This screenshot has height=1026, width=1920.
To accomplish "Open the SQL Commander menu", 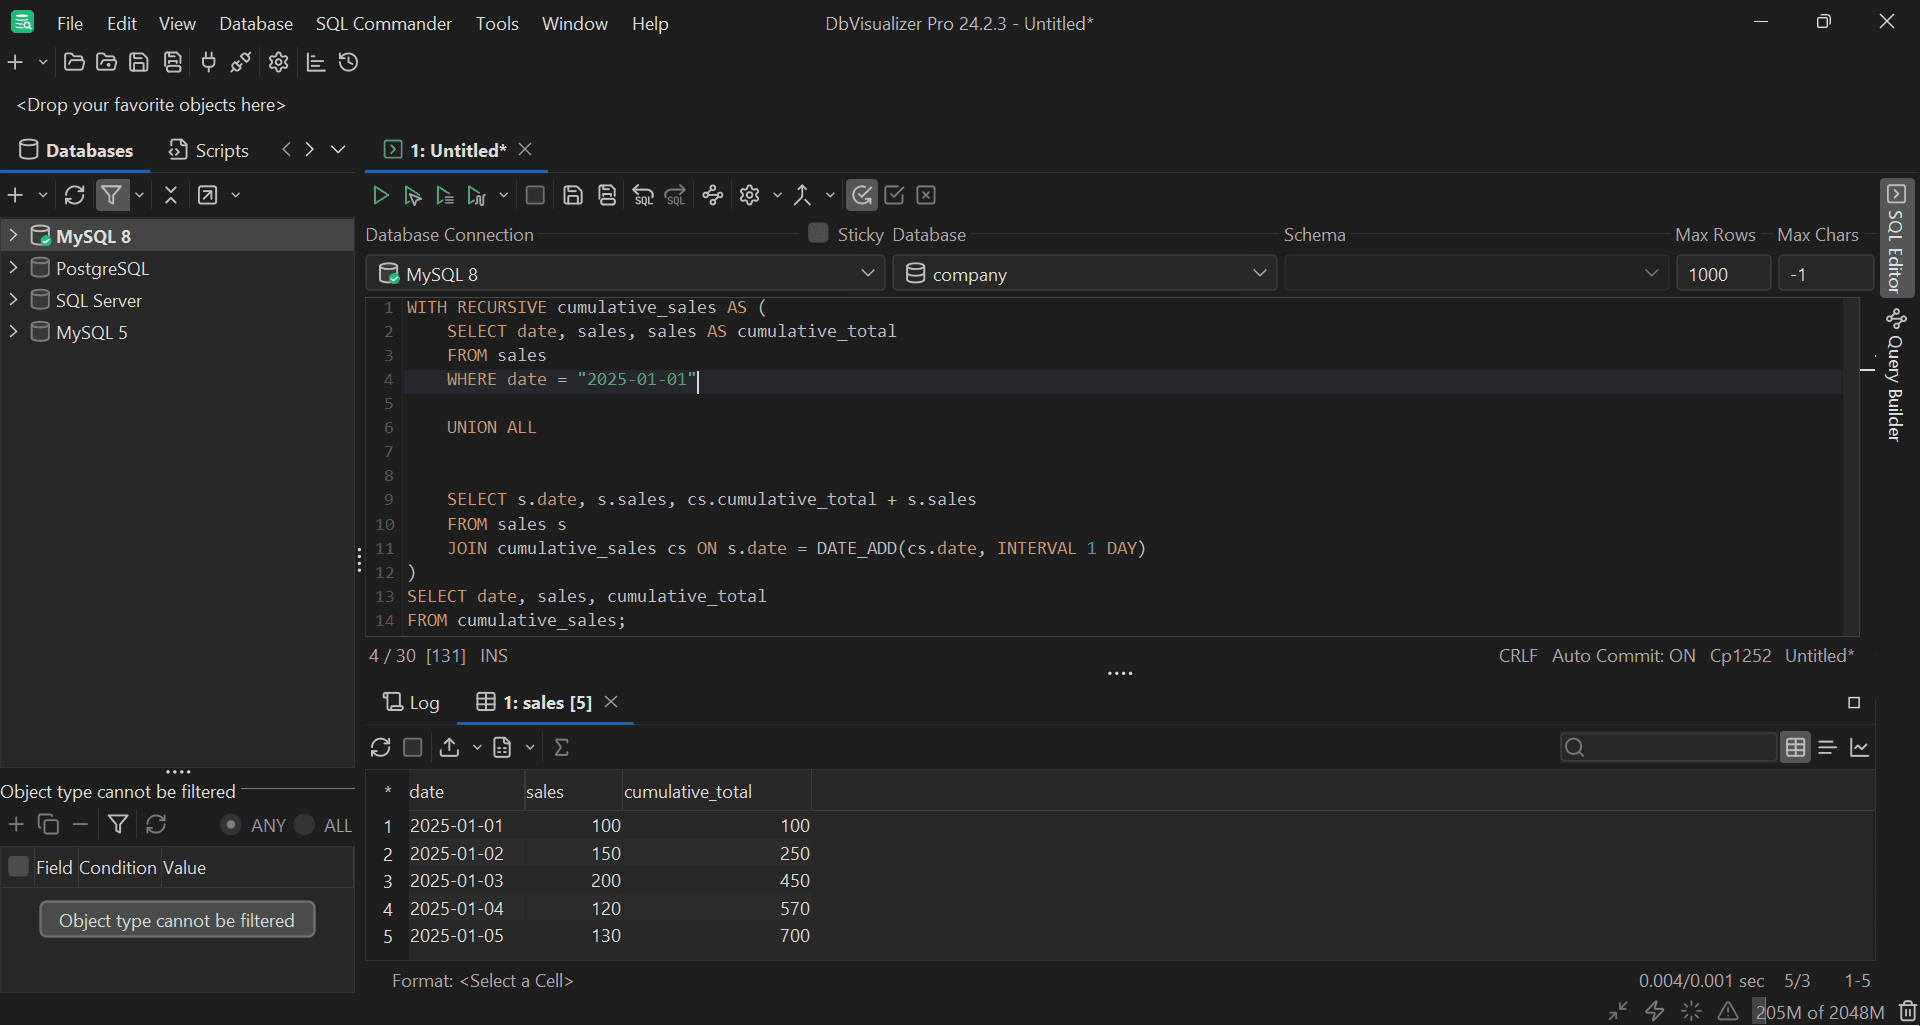I will (x=383, y=23).
